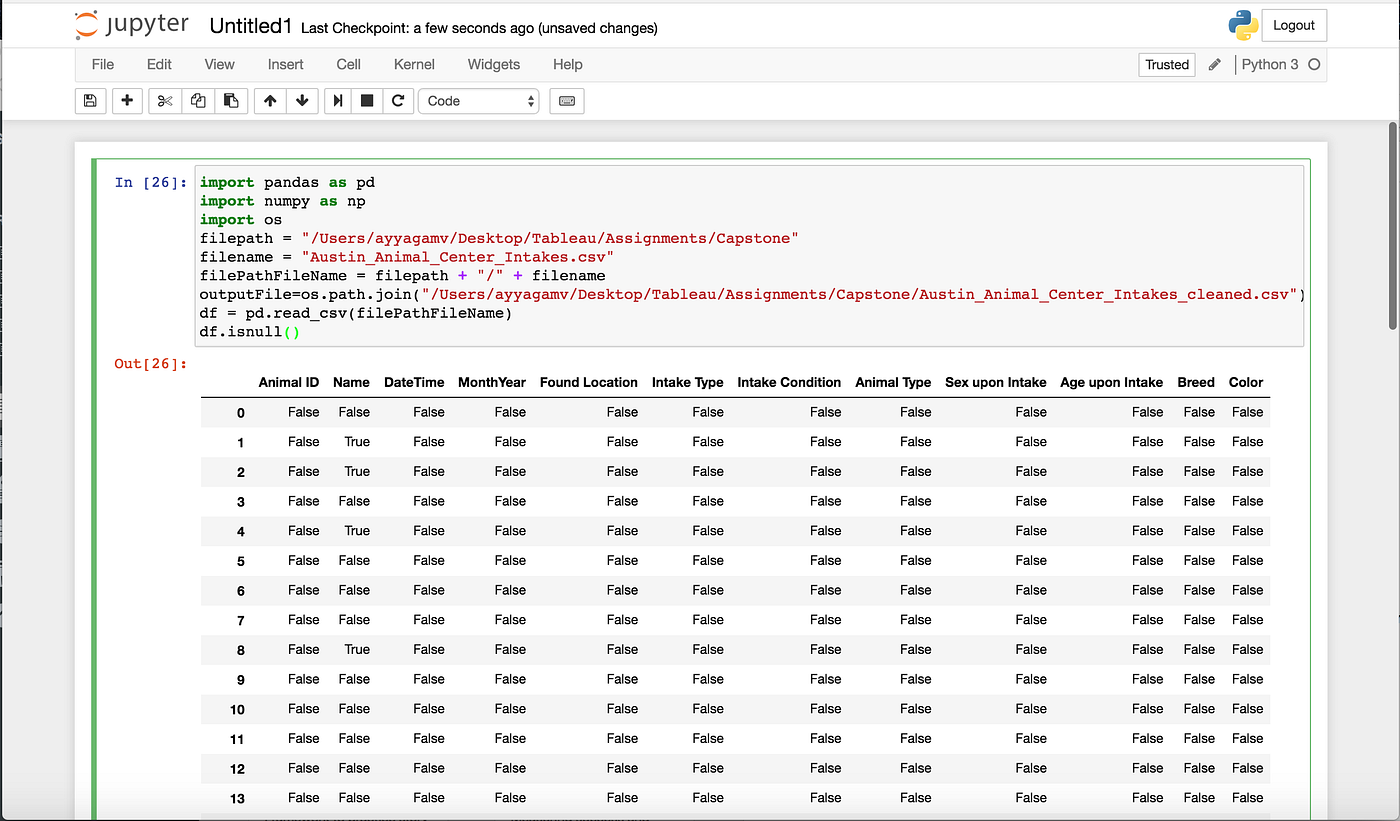Move the selected cell up
Screen dimensions: 1400x821
point(269,100)
